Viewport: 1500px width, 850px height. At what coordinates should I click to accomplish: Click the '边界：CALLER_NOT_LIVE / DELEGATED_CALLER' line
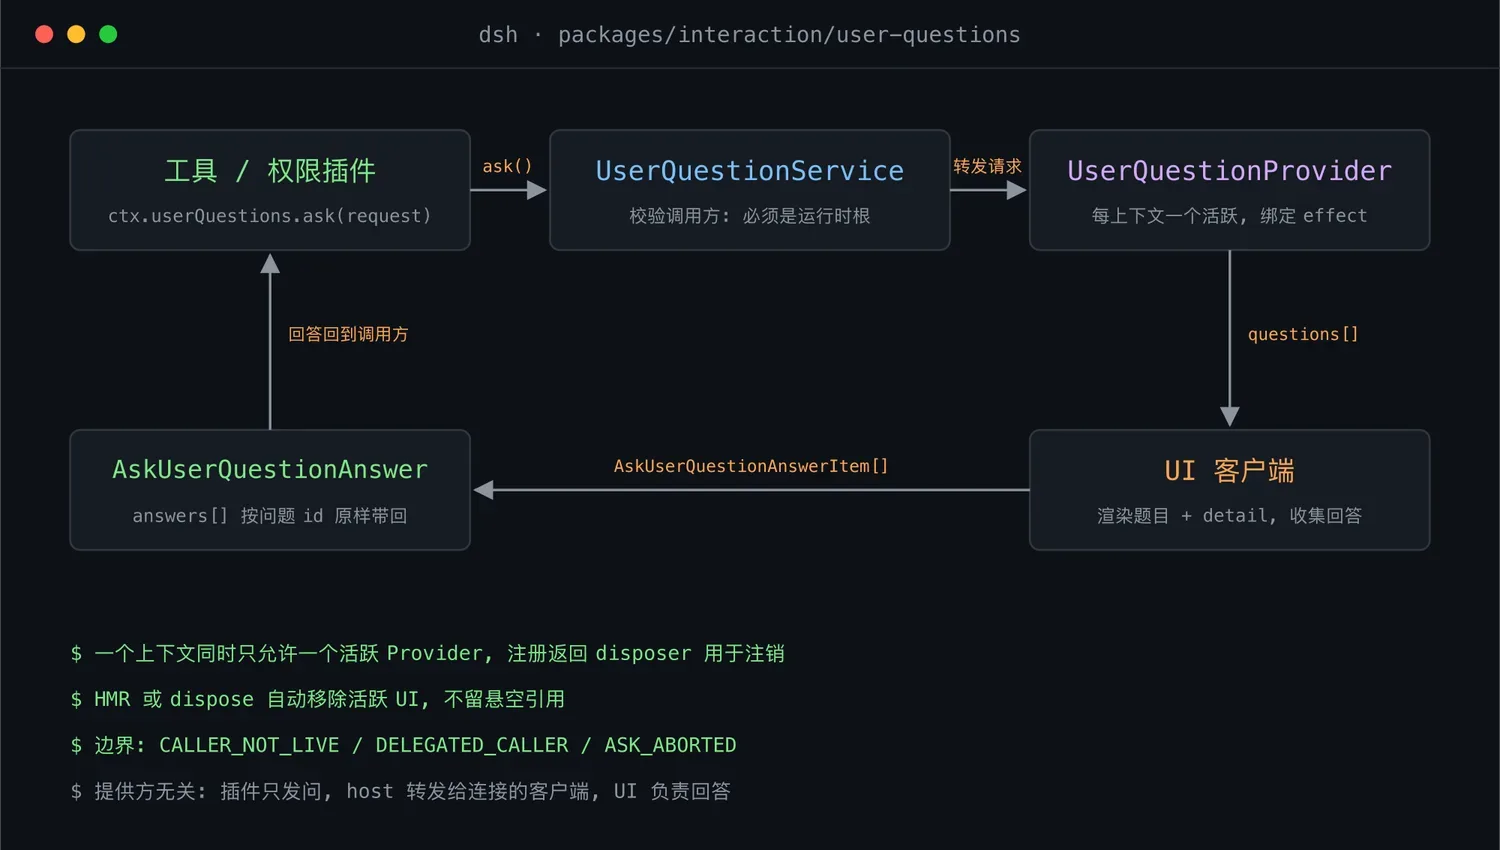[403, 746]
